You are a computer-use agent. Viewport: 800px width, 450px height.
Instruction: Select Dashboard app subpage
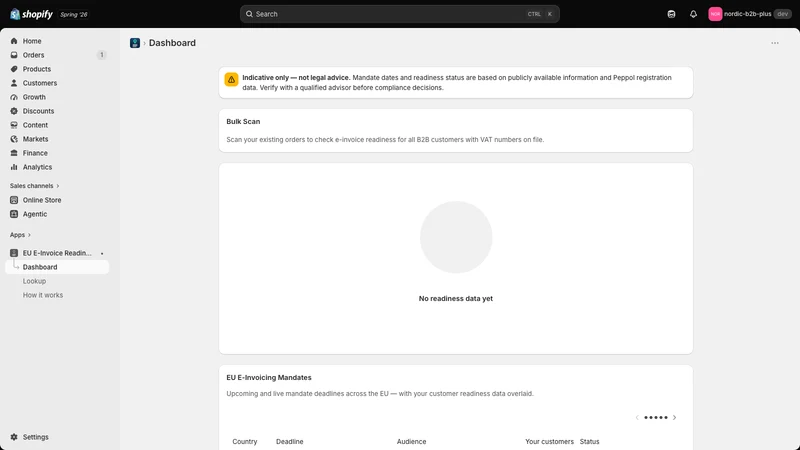pyautogui.click(x=57, y=267)
